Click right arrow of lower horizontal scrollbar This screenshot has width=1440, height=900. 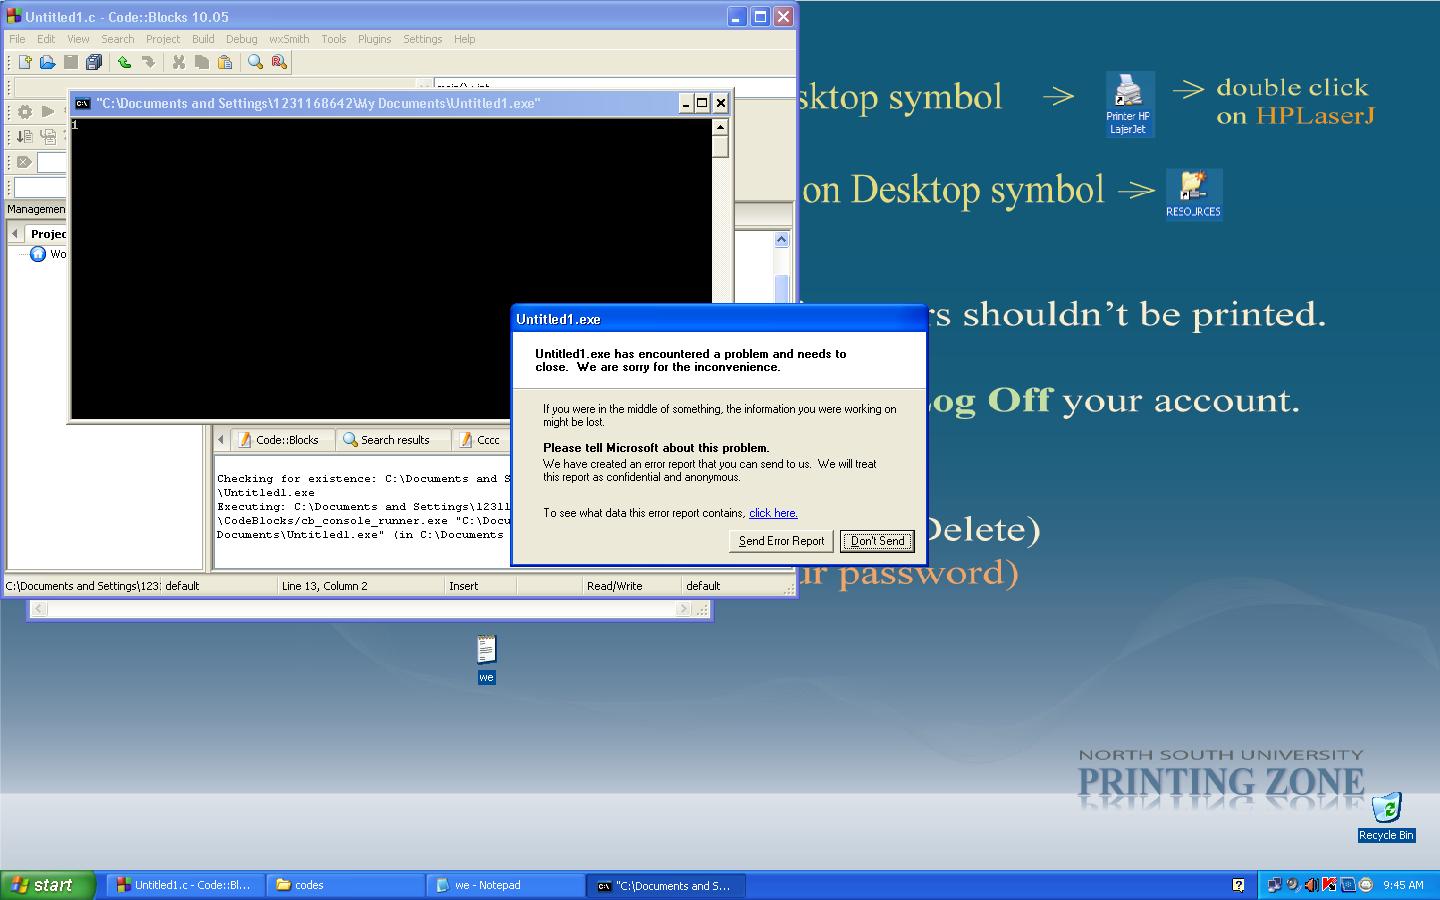684,609
